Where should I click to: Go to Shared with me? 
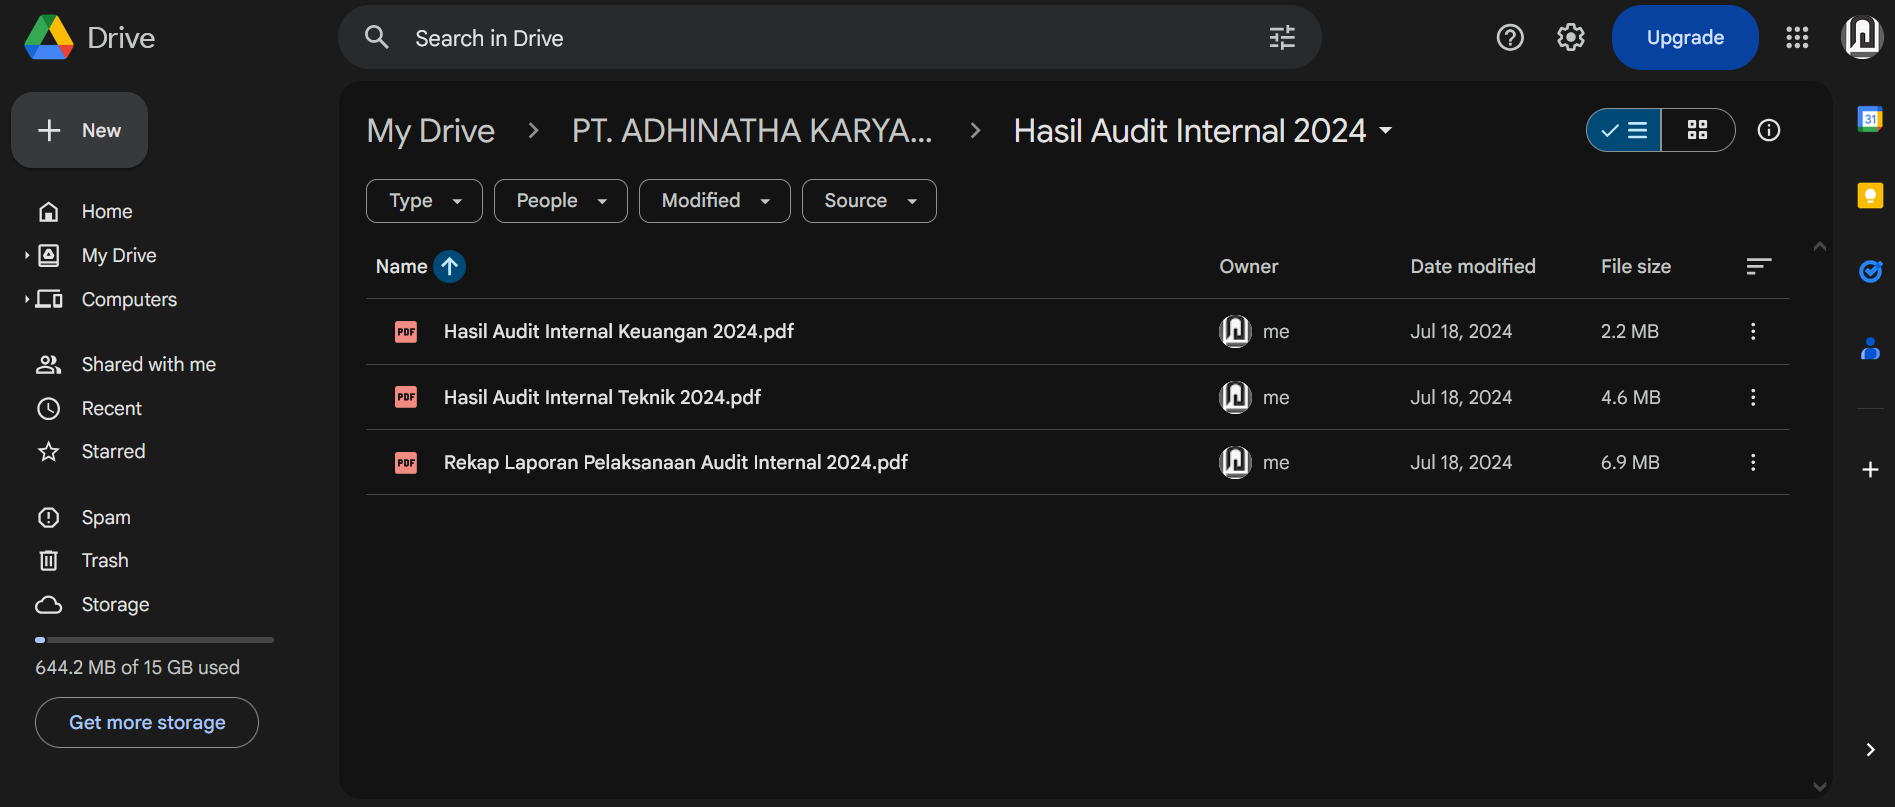coord(148,365)
